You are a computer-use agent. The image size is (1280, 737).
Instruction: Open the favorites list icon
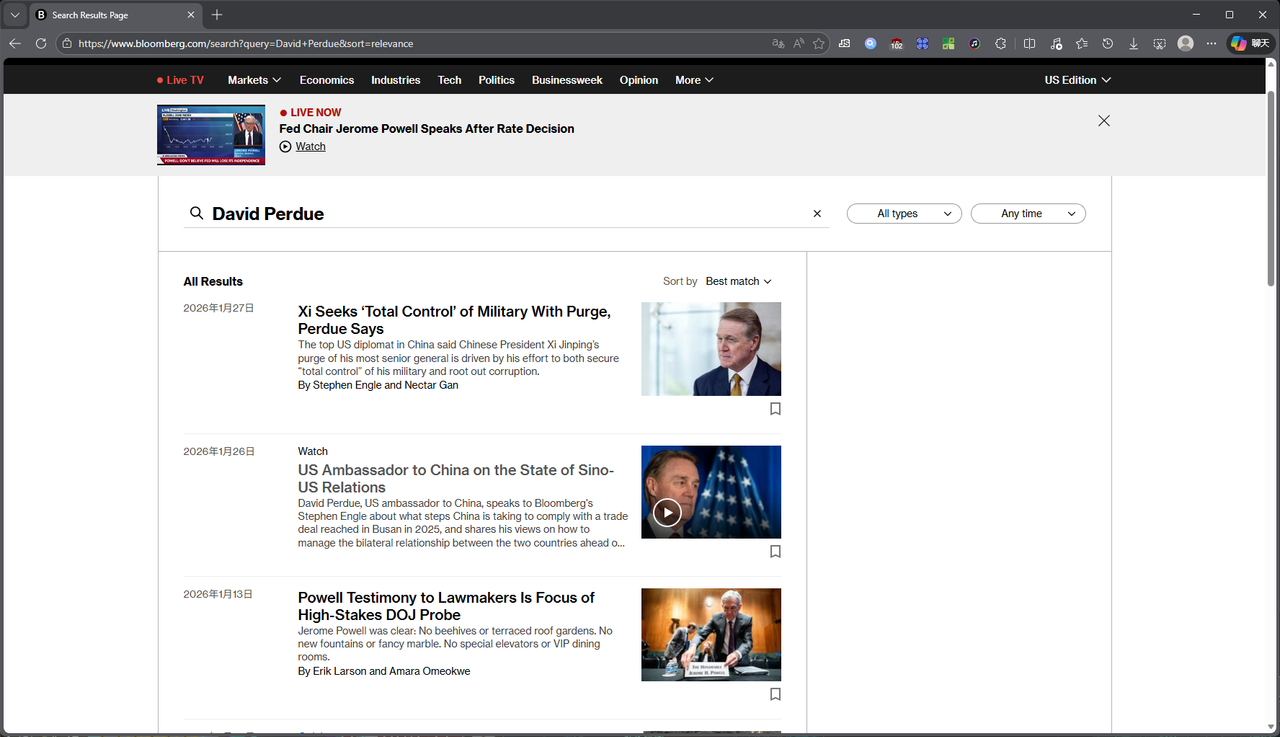pyautogui.click(x=1082, y=43)
